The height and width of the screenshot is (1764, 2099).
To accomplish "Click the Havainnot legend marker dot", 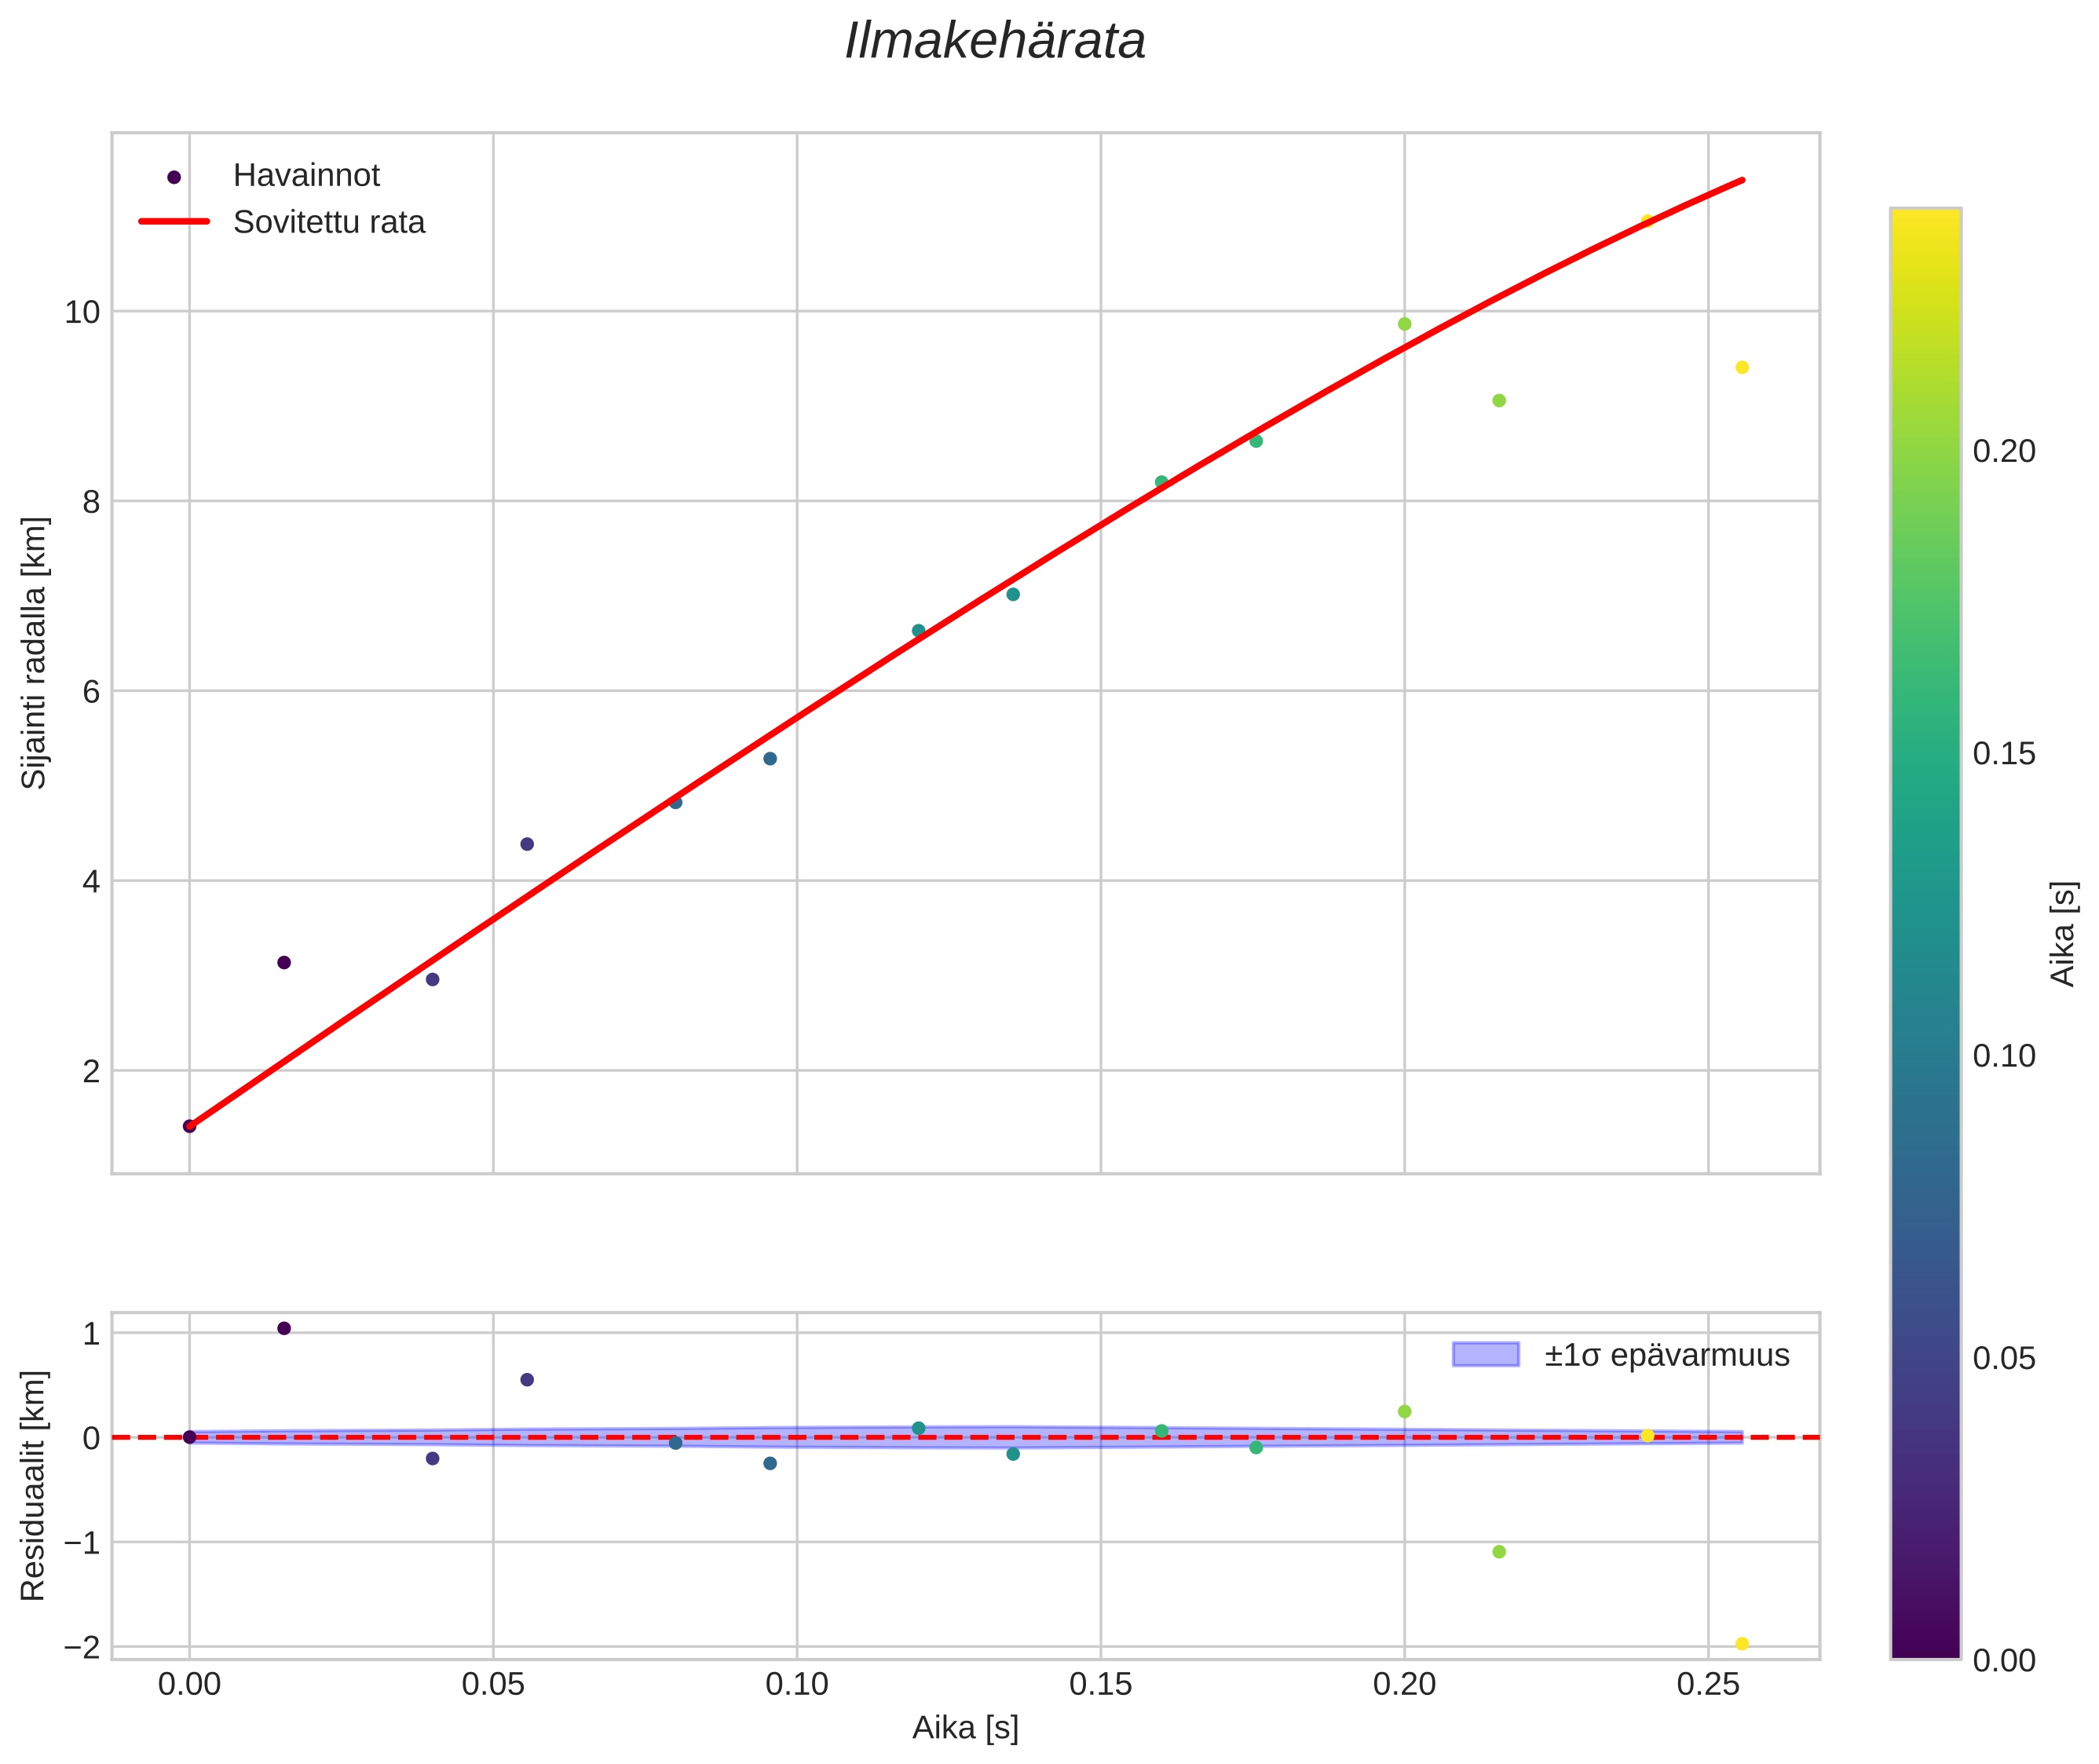I will [174, 177].
